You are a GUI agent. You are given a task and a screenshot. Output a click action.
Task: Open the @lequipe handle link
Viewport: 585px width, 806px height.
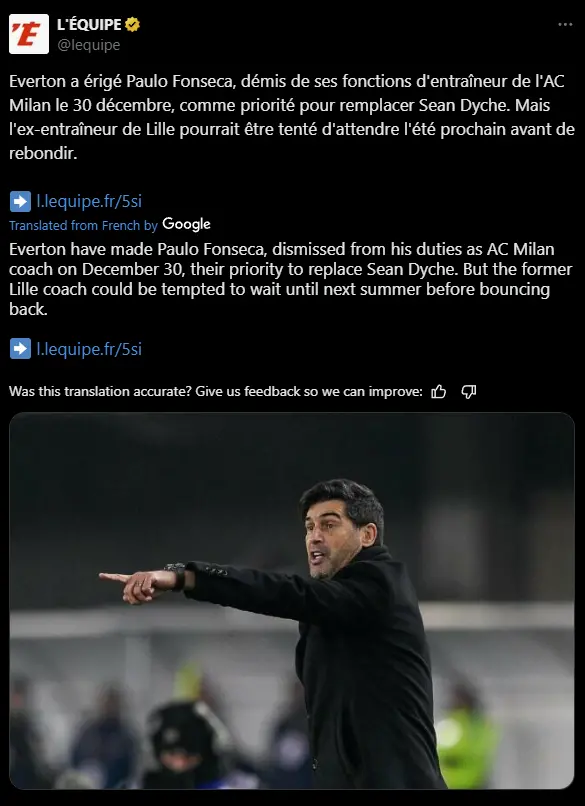[88, 45]
